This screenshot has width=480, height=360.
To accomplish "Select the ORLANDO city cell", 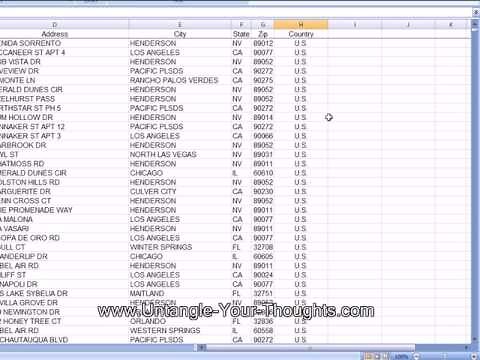I will [180, 321].
